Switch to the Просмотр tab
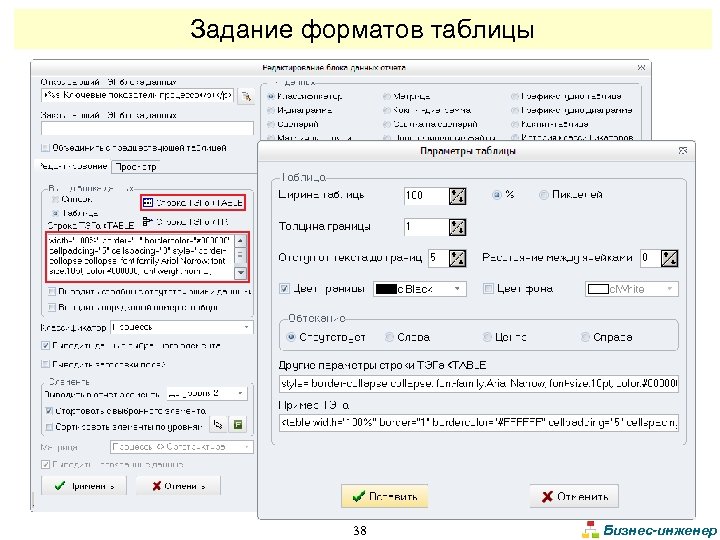The height and width of the screenshot is (540, 720). point(135,167)
